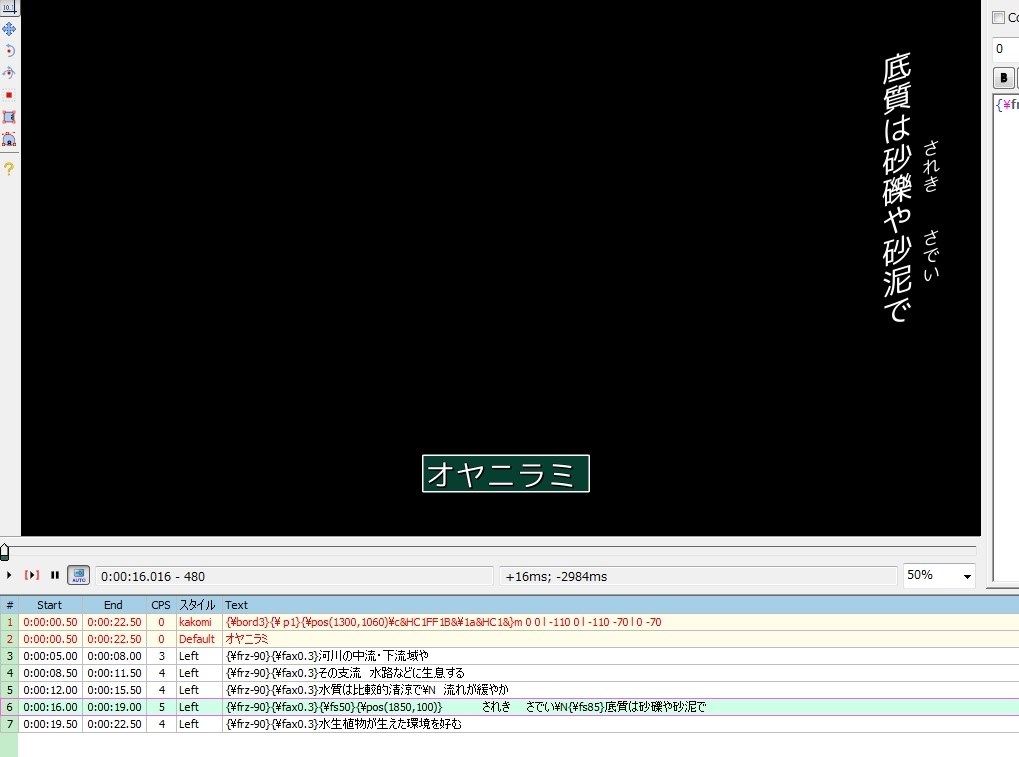The image size is (1019, 757).
Task: Select the drag subtitles tool
Action: 9,29
